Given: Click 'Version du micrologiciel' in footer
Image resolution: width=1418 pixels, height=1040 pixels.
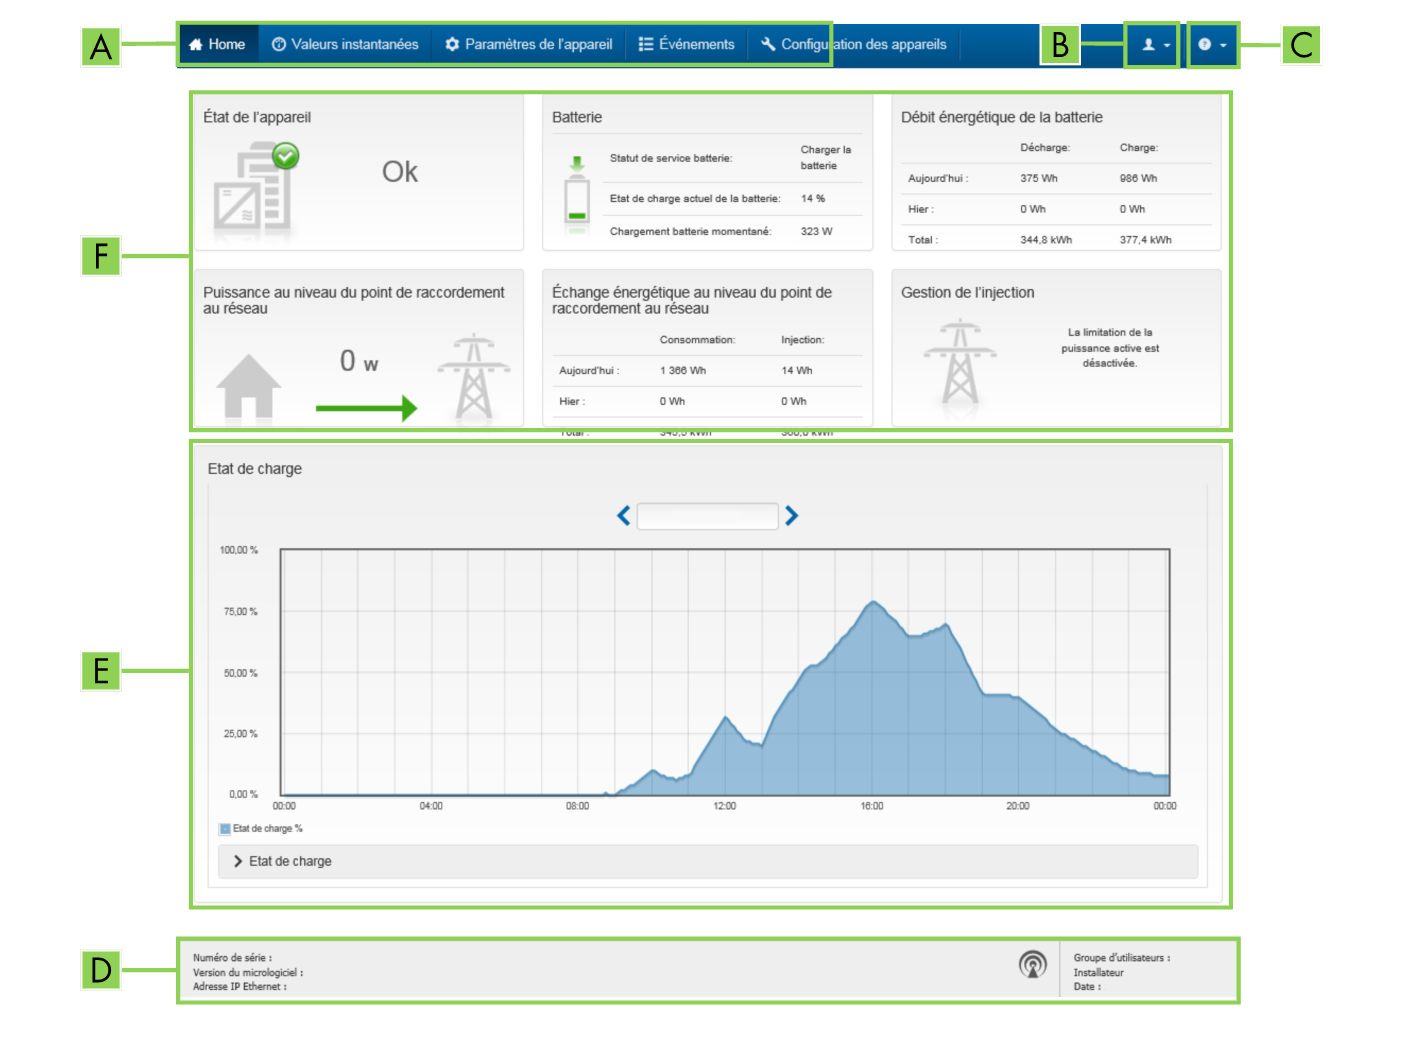Looking at the screenshot, I should pos(248,972).
